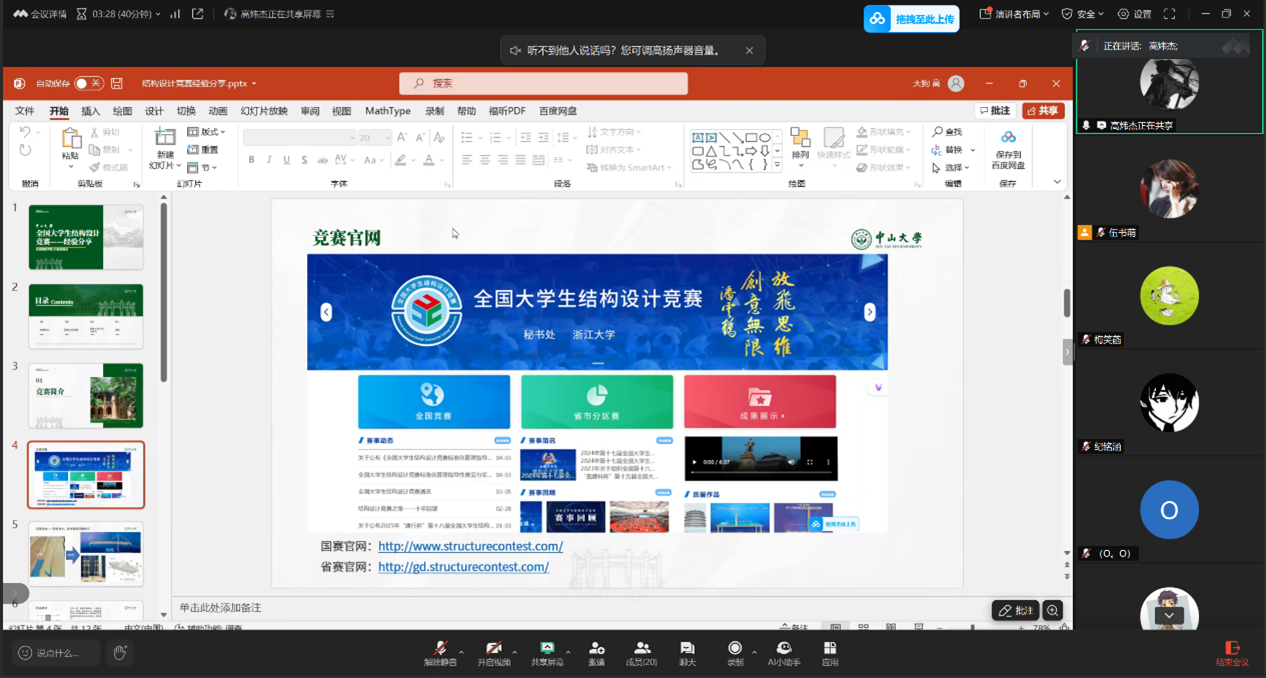
Task: Switch to the Animations ribbon tab
Action: click(x=218, y=111)
